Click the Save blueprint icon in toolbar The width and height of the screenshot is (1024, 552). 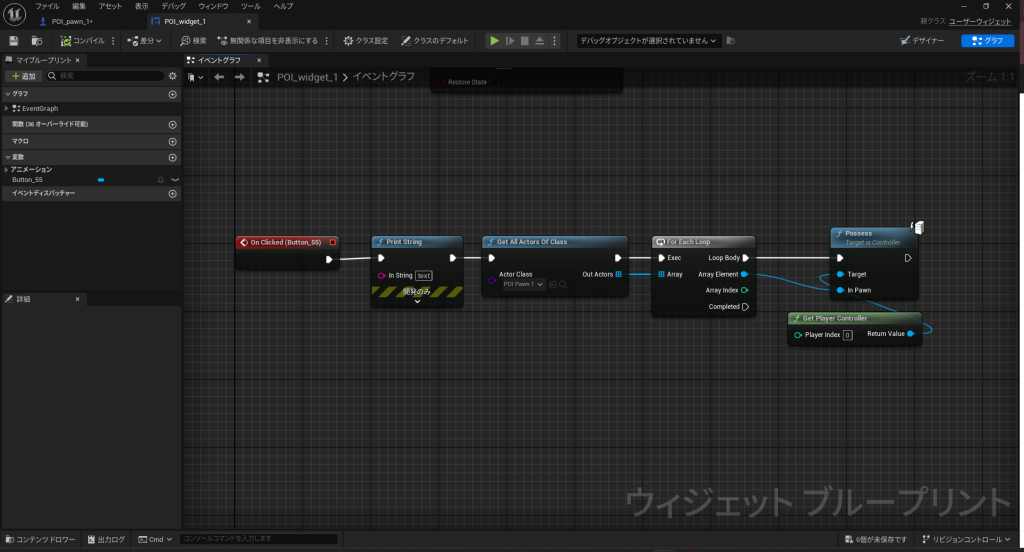13,41
